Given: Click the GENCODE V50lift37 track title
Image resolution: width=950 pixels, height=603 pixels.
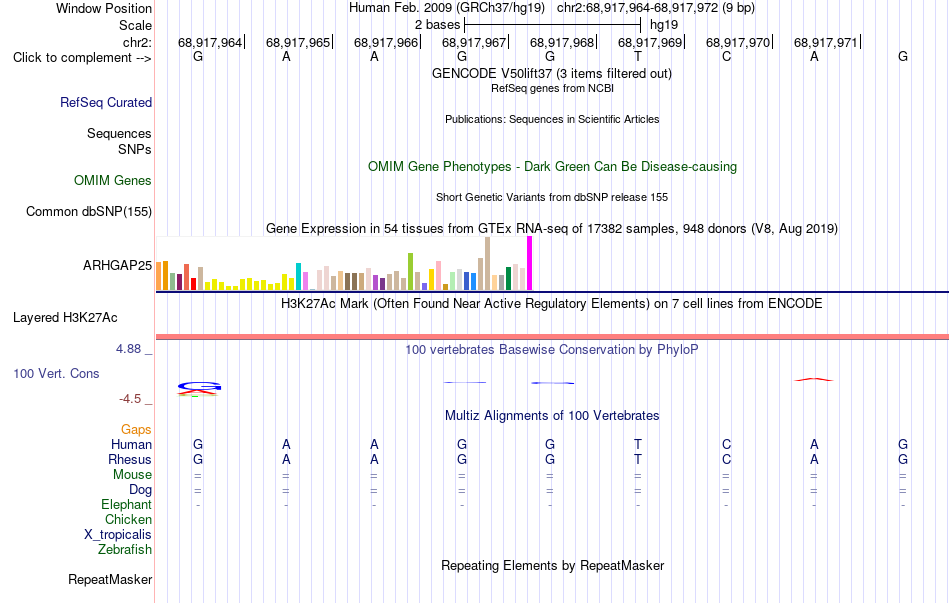Looking at the screenshot, I should click(552, 73).
